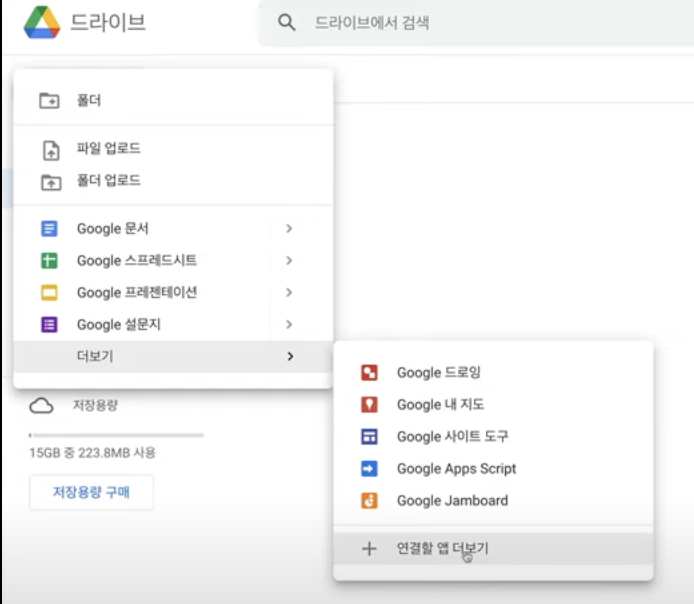The width and height of the screenshot is (694, 604).
Task: Click the 드라이브 title text
Action: pos(108,23)
